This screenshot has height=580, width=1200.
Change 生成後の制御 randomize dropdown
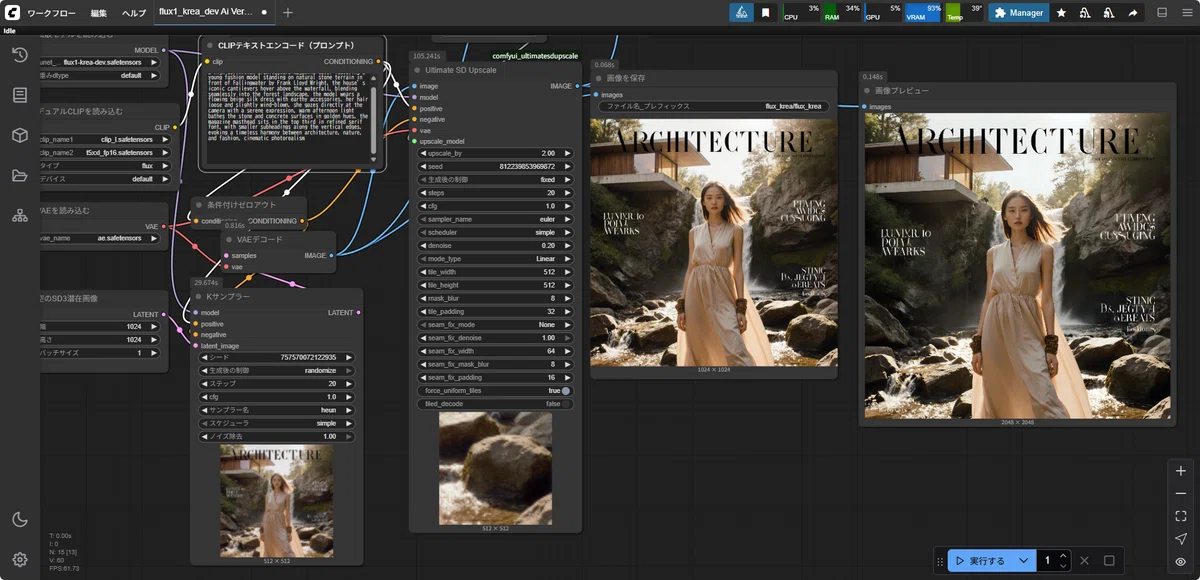(275, 370)
